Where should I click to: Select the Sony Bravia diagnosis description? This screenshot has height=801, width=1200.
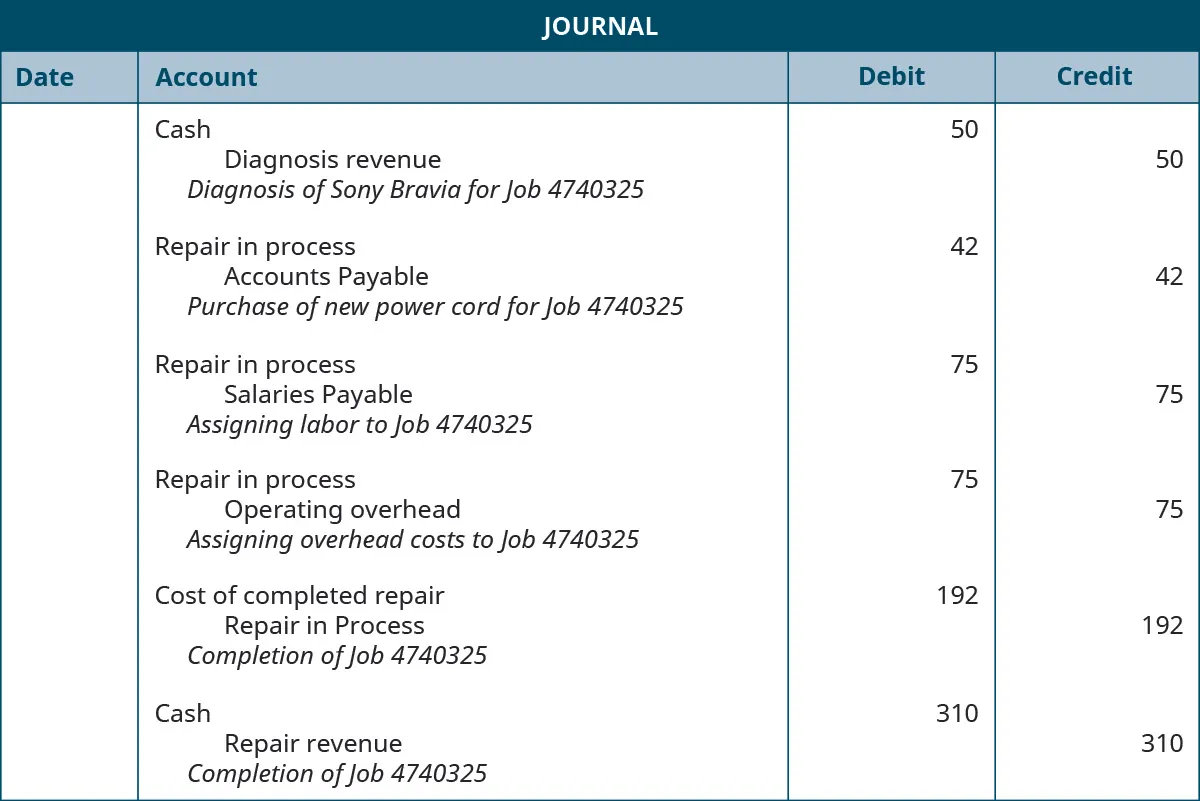(x=415, y=189)
